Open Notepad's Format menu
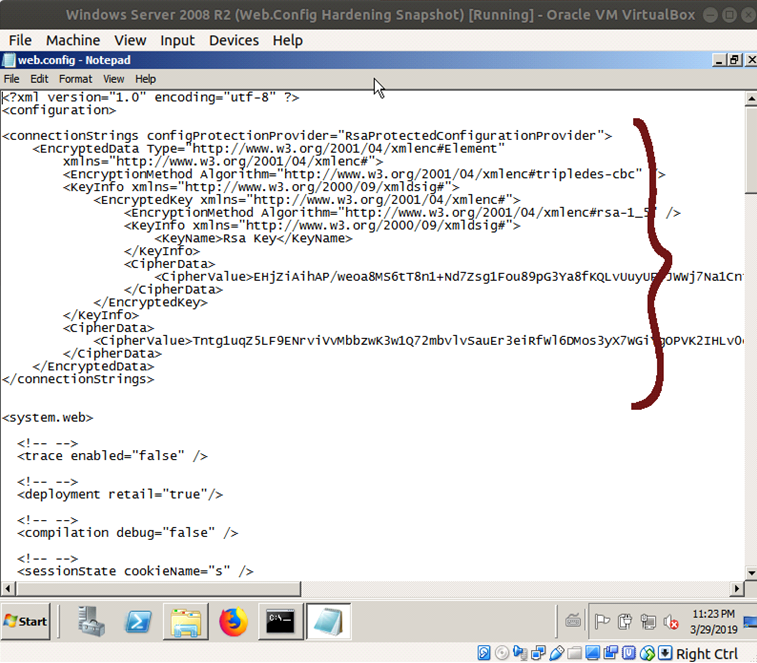Image resolution: width=757 pixels, height=663 pixels. coord(75,79)
